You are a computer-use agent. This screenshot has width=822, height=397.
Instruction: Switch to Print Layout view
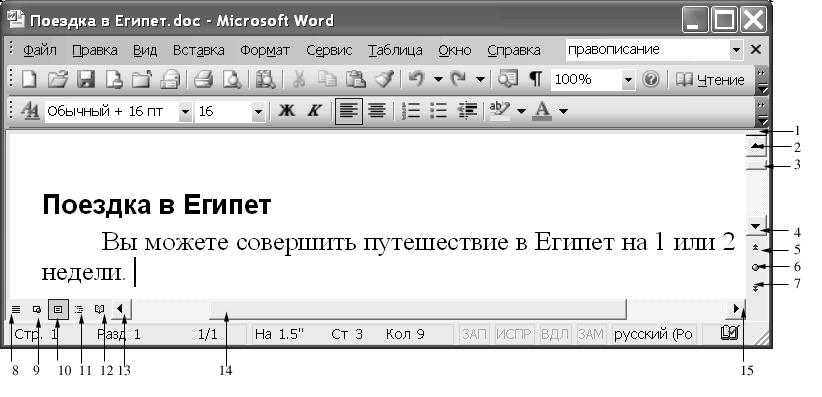pyautogui.click(x=58, y=309)
